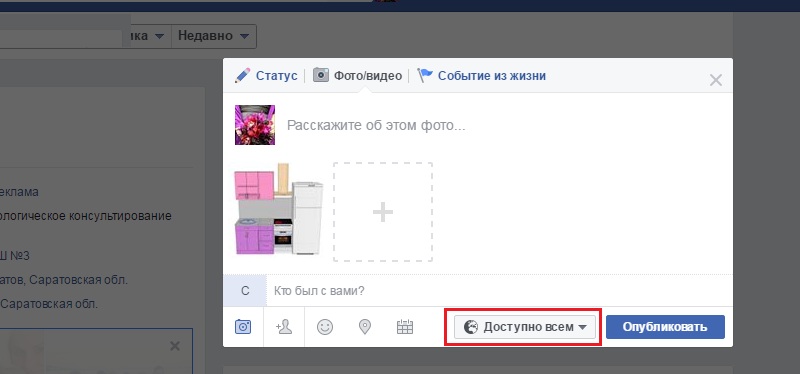Image resolution: width=800 pixels, height=374 pixels.
Task: Click the Саратовская обл. text in background
Action: pyautogui.click(x=49, y=304)
